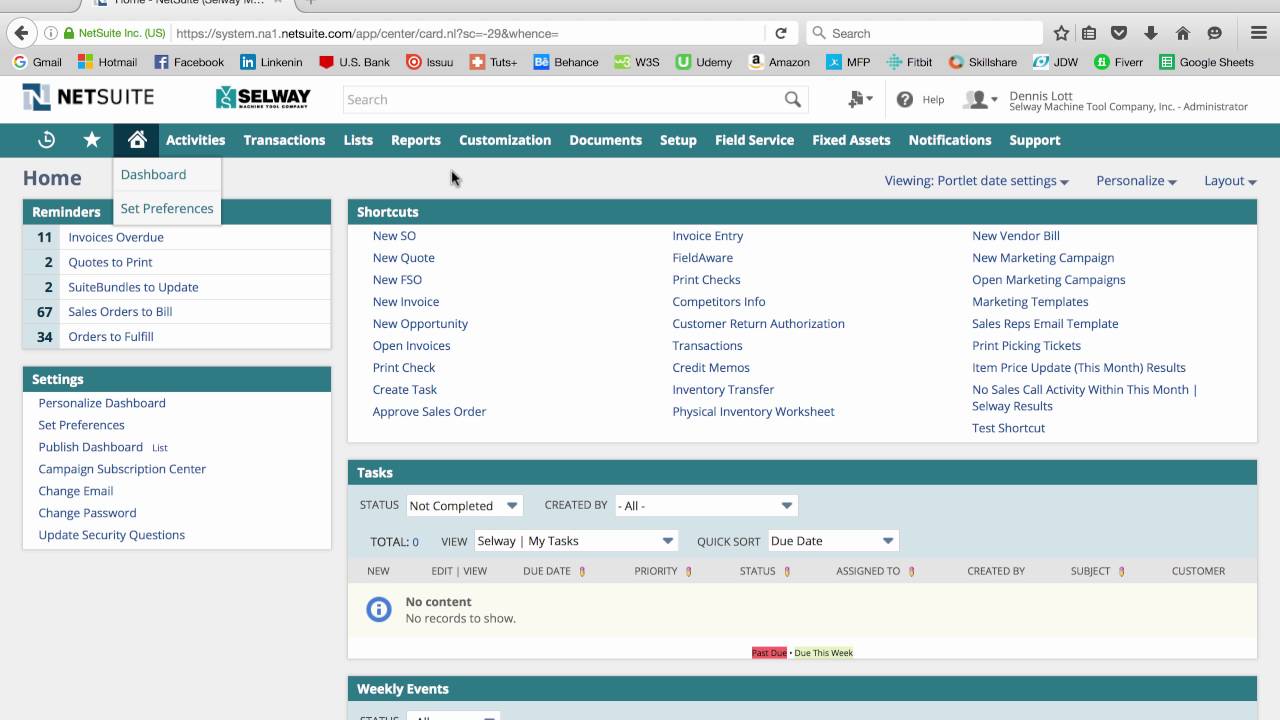The width and height of the screenshot is (1280, 720).
Task: Click the Print Checks shortcut
Action: [x=706, y=280]
